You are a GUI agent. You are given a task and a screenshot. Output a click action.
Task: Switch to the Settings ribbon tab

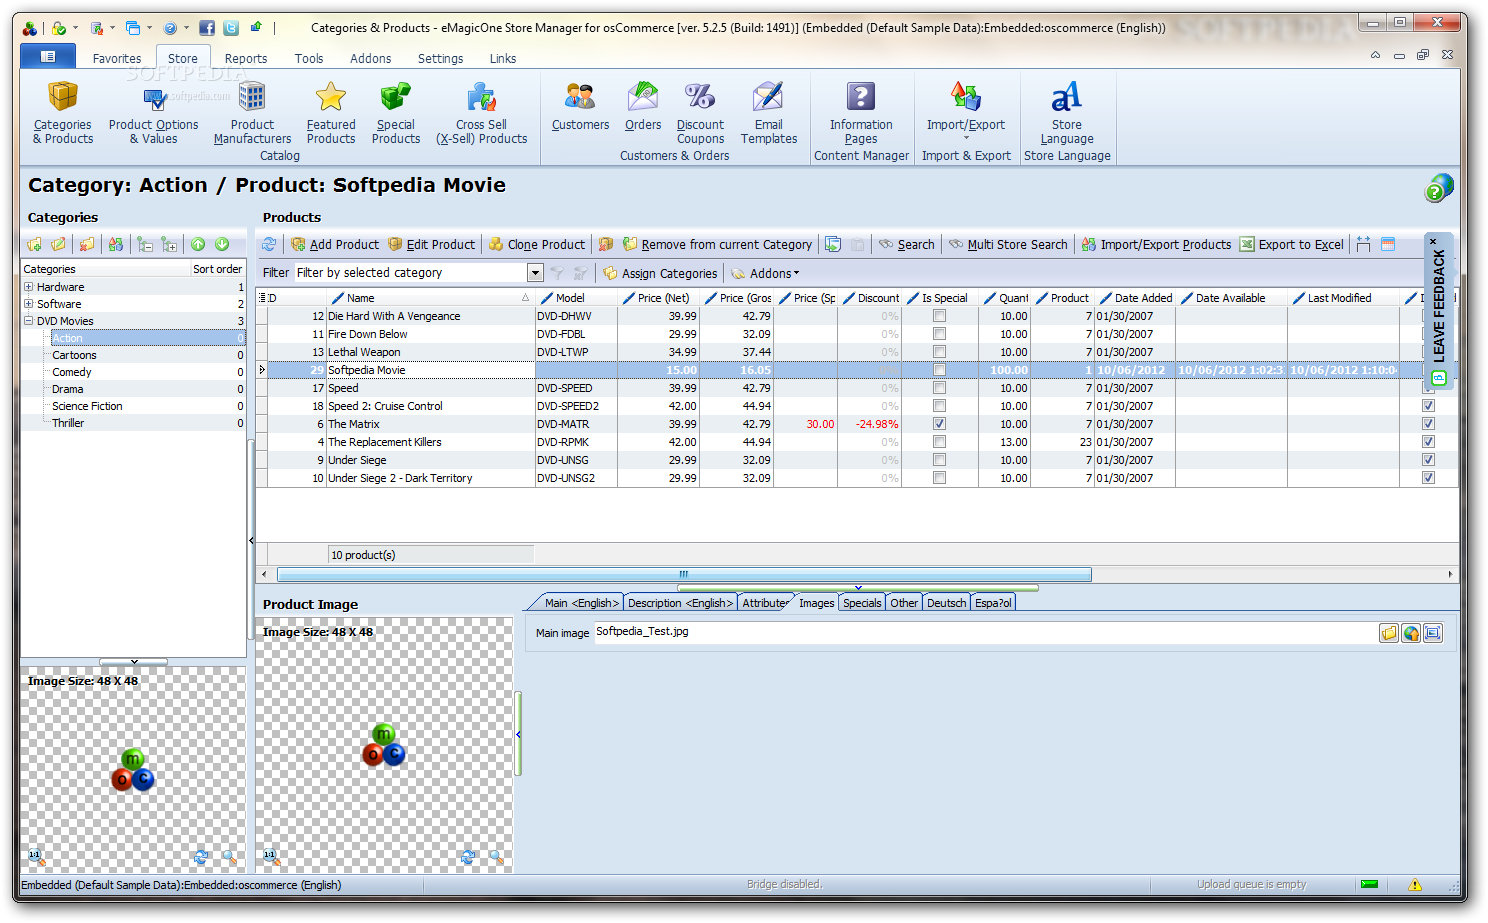(x=440, y=59)
